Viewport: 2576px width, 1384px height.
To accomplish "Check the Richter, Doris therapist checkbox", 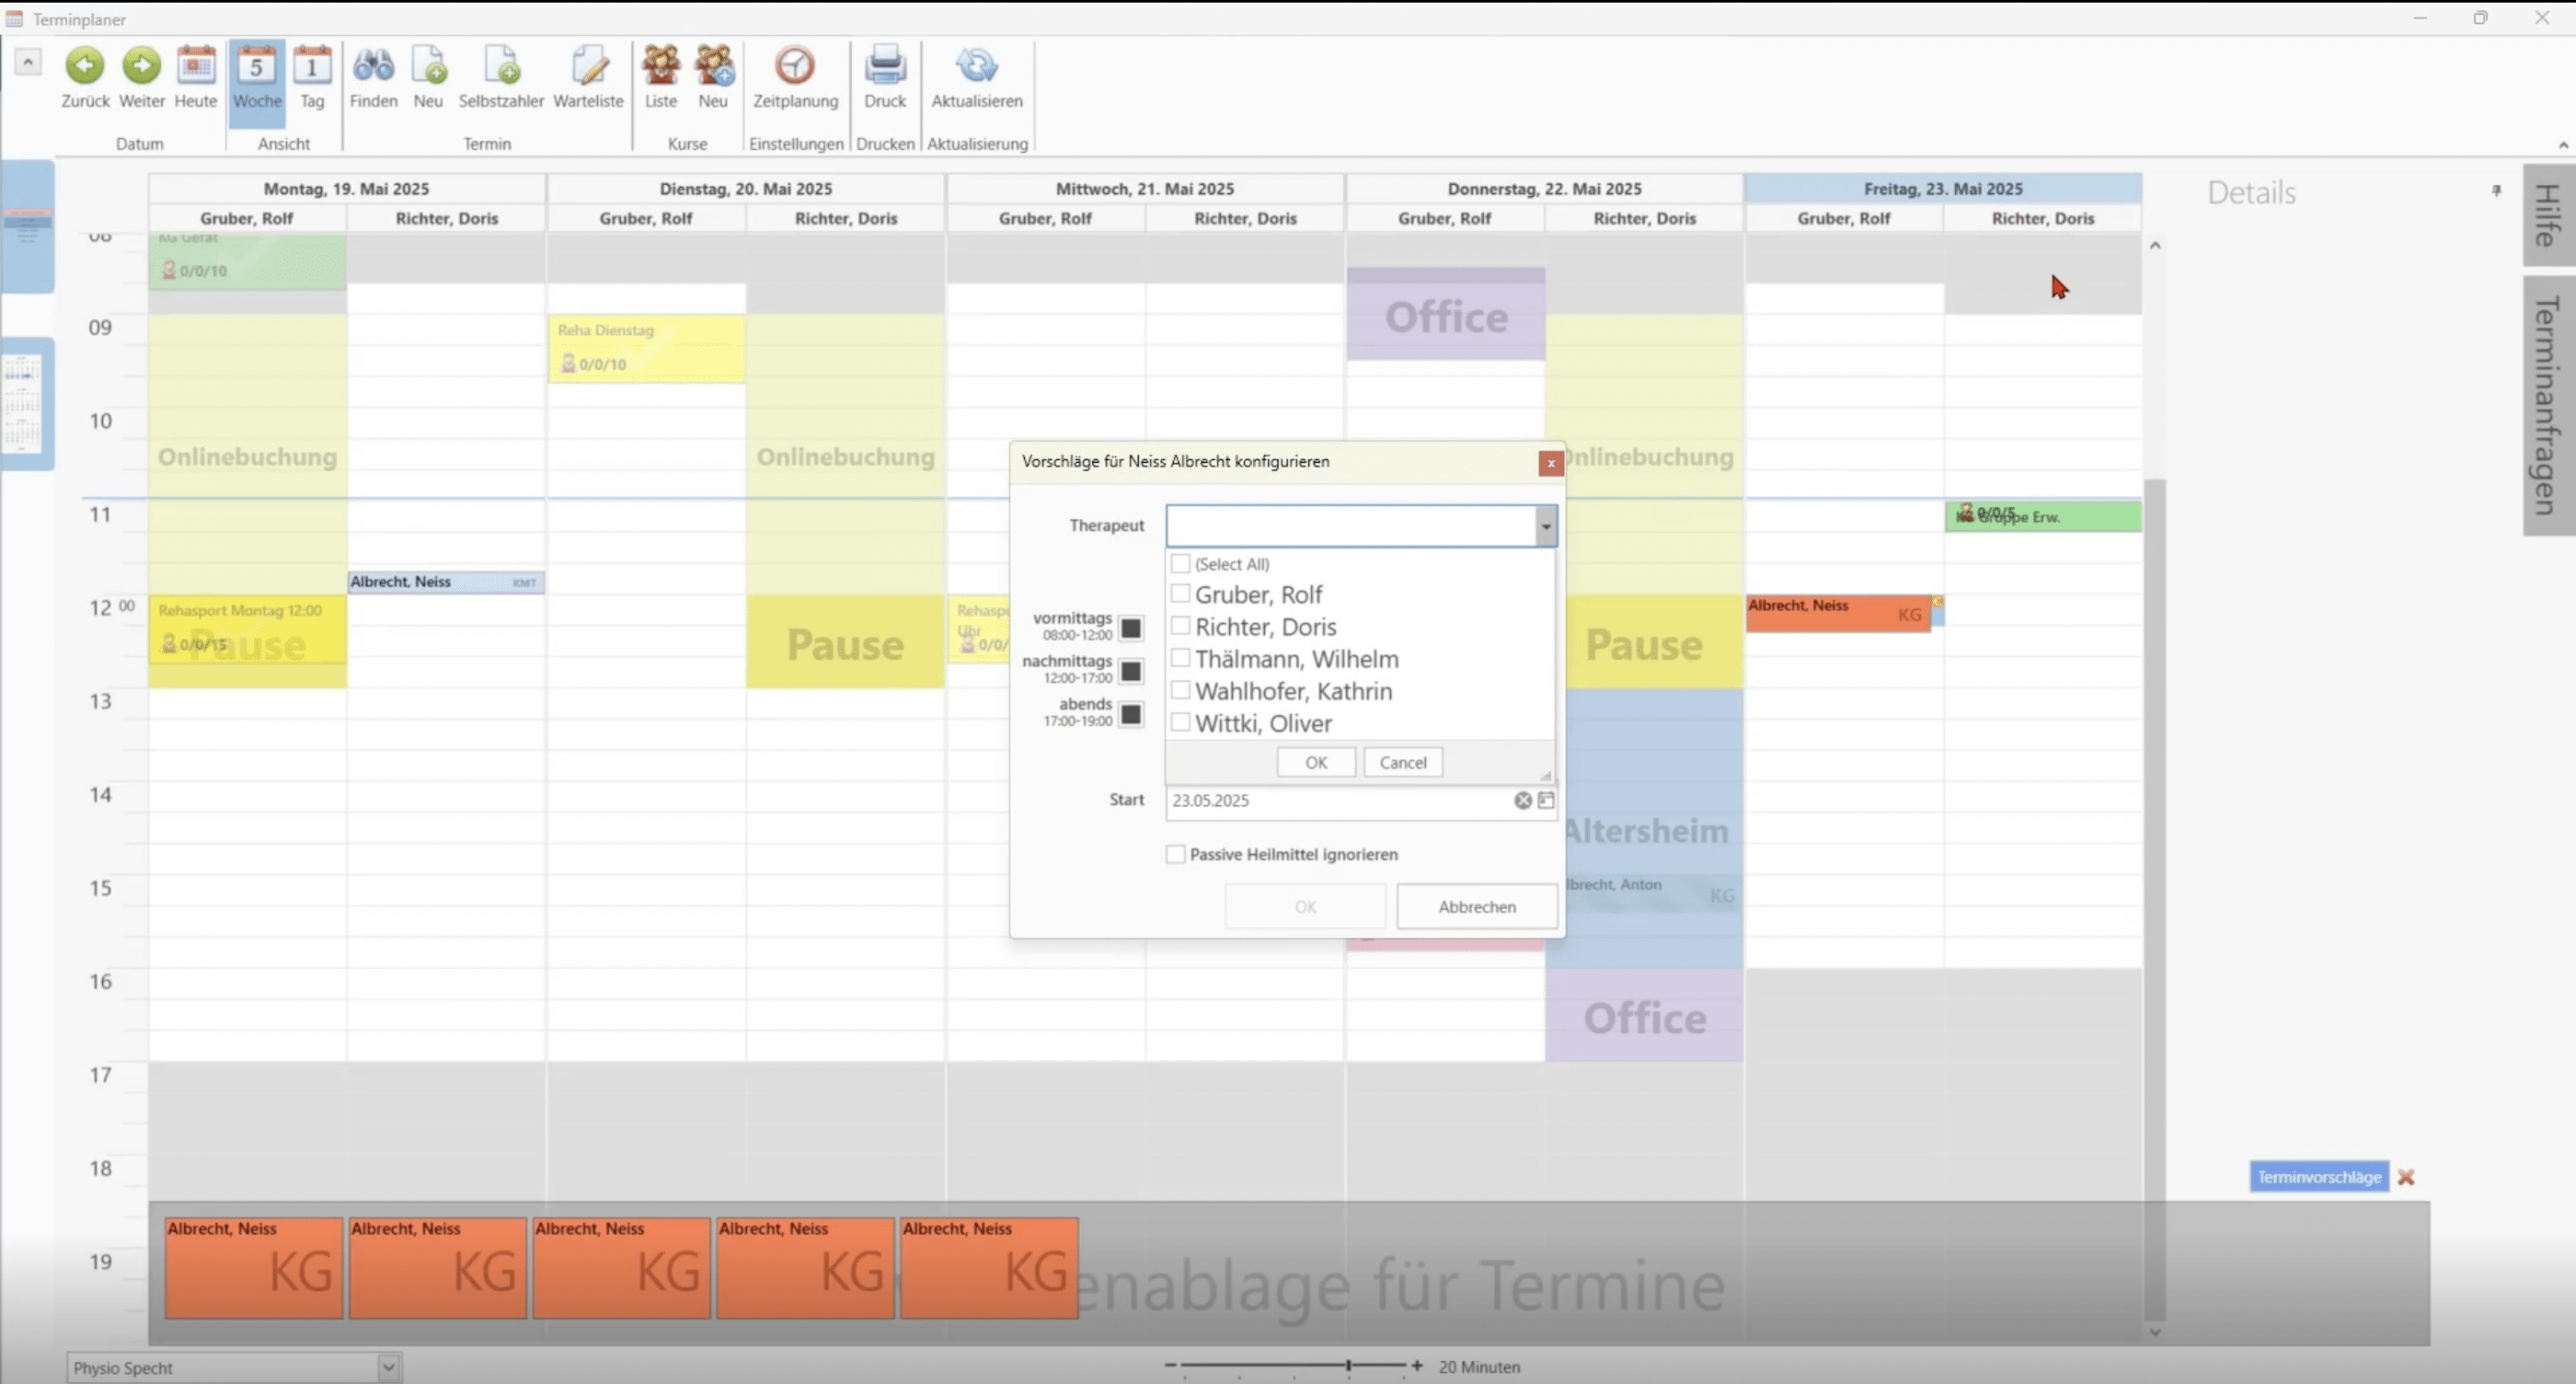I will tap(1180, 626).
